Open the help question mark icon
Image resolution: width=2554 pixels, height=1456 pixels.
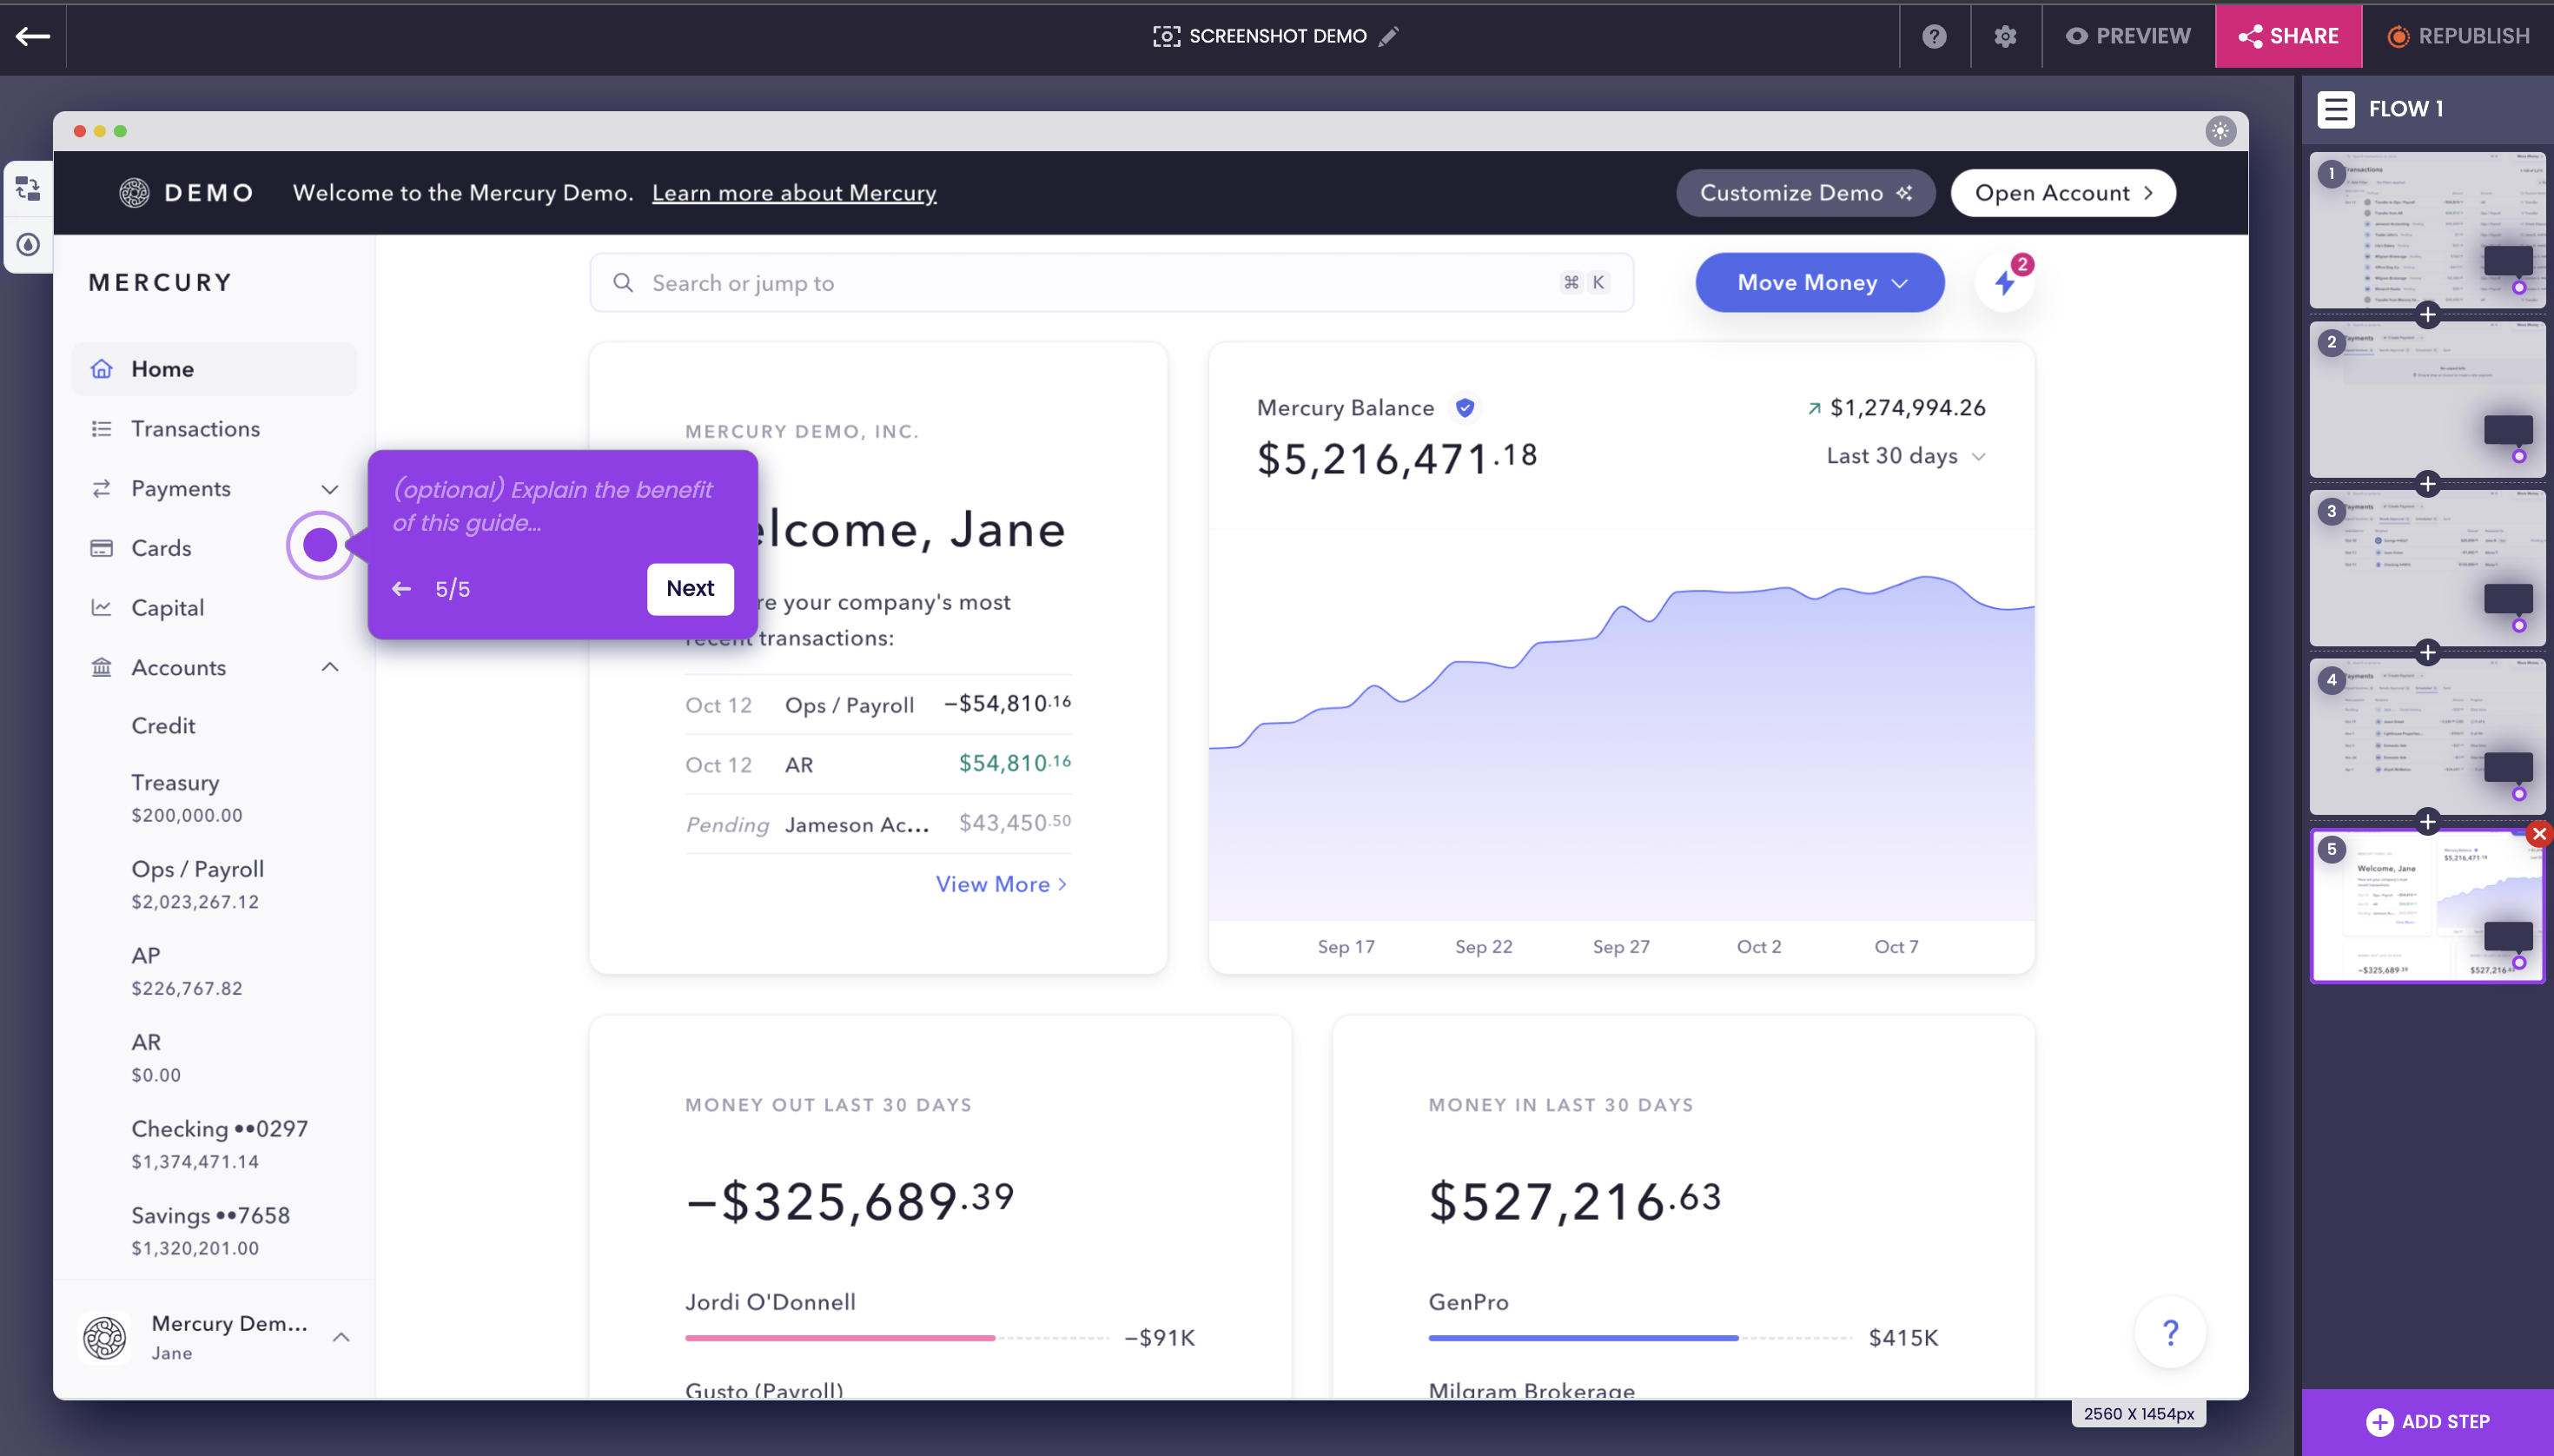coord(1934,36)
